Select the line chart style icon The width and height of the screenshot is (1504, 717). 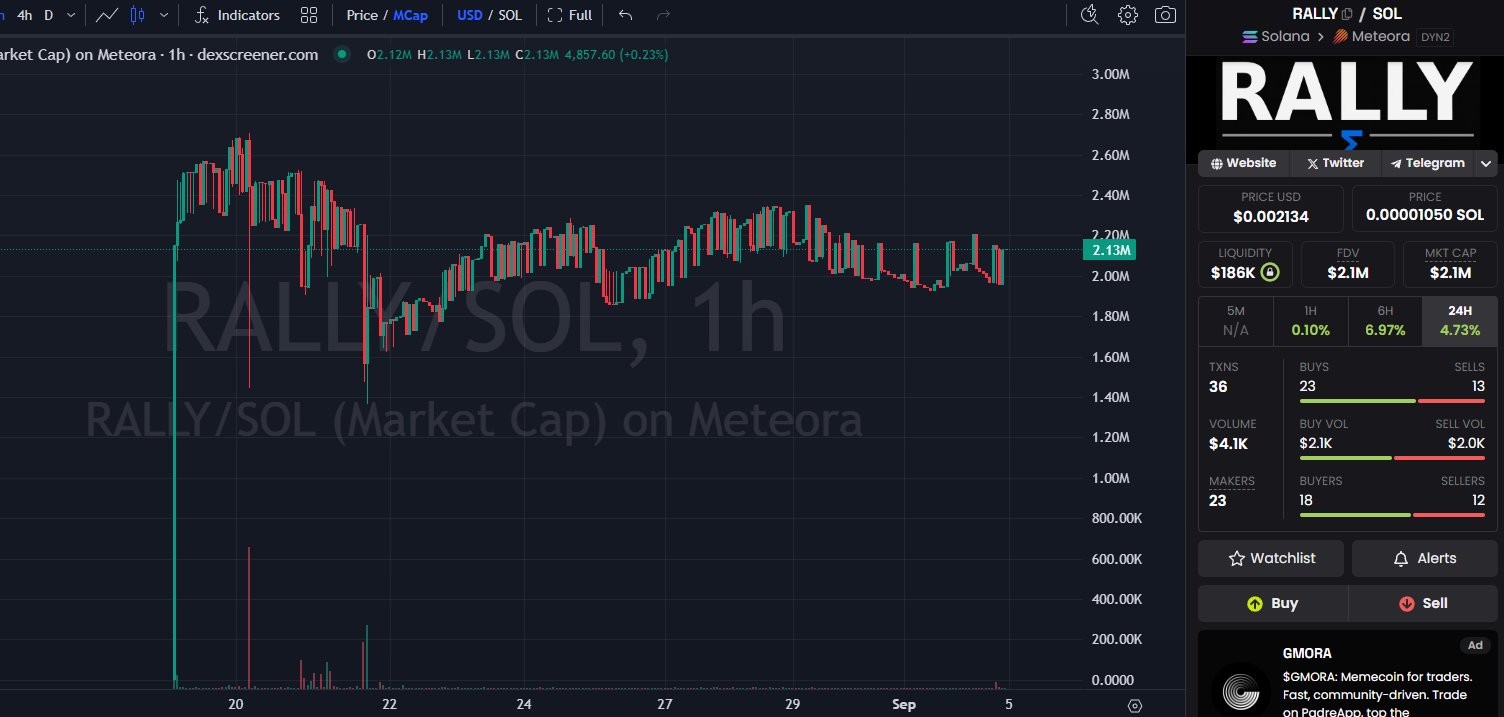pos(108,15)
